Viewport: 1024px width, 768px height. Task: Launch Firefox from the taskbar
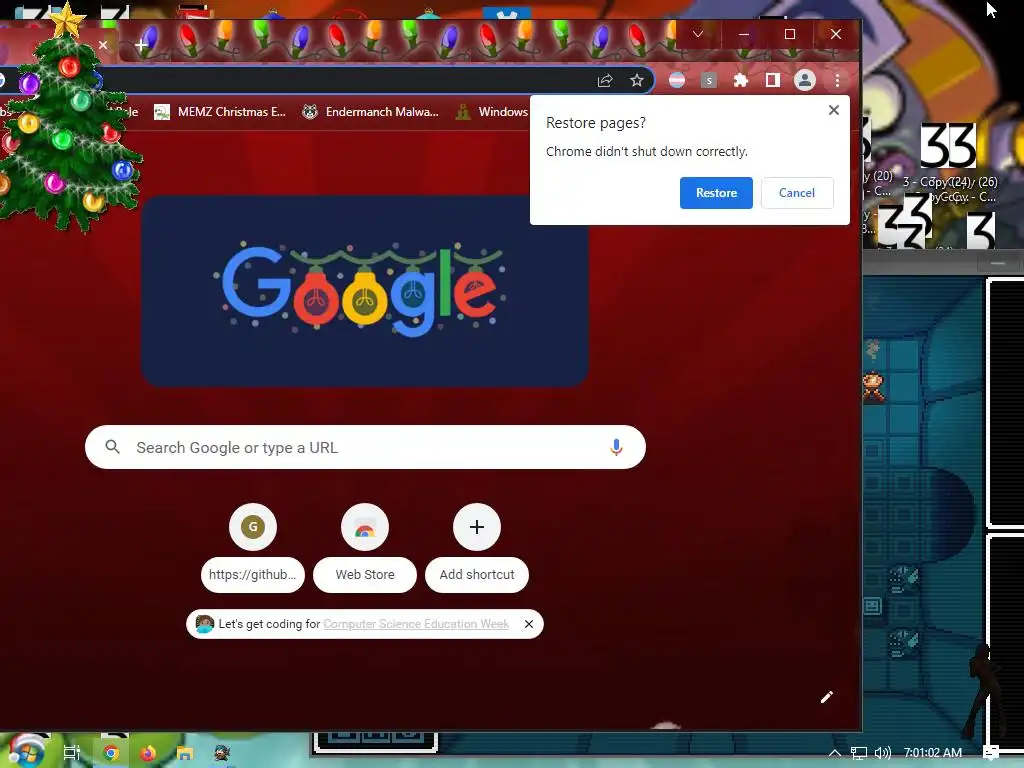(x=148, y=753)
